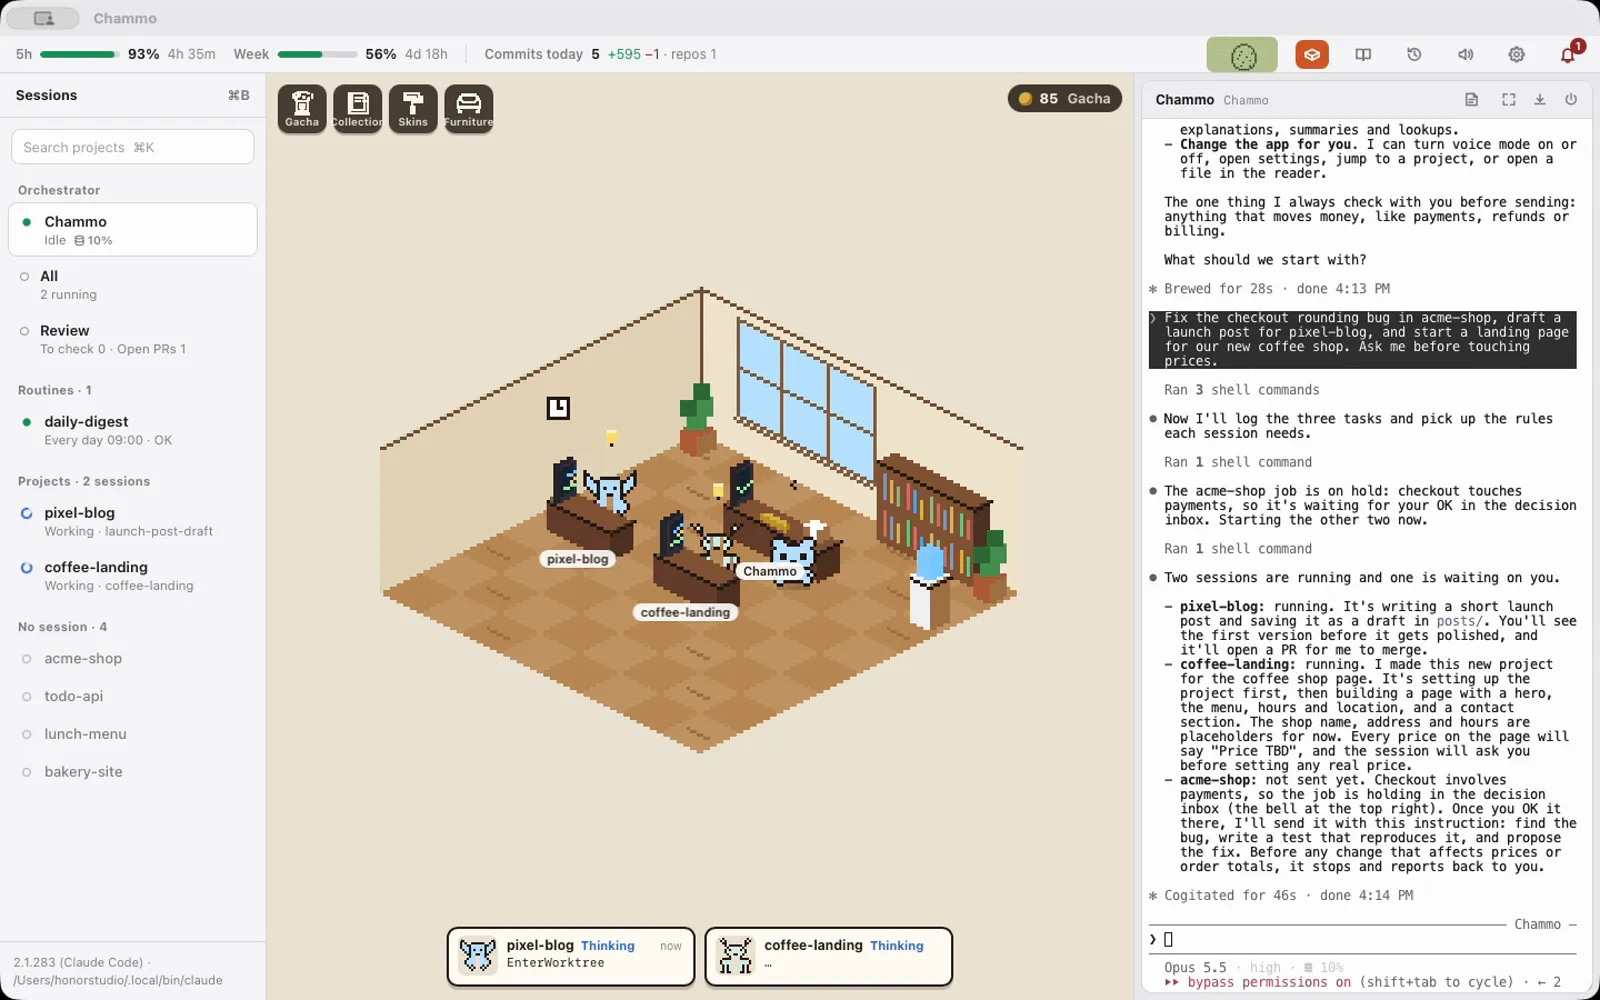Select the pixel-blog project session
Screen dimensions: 1600x1000
[132, 521]
